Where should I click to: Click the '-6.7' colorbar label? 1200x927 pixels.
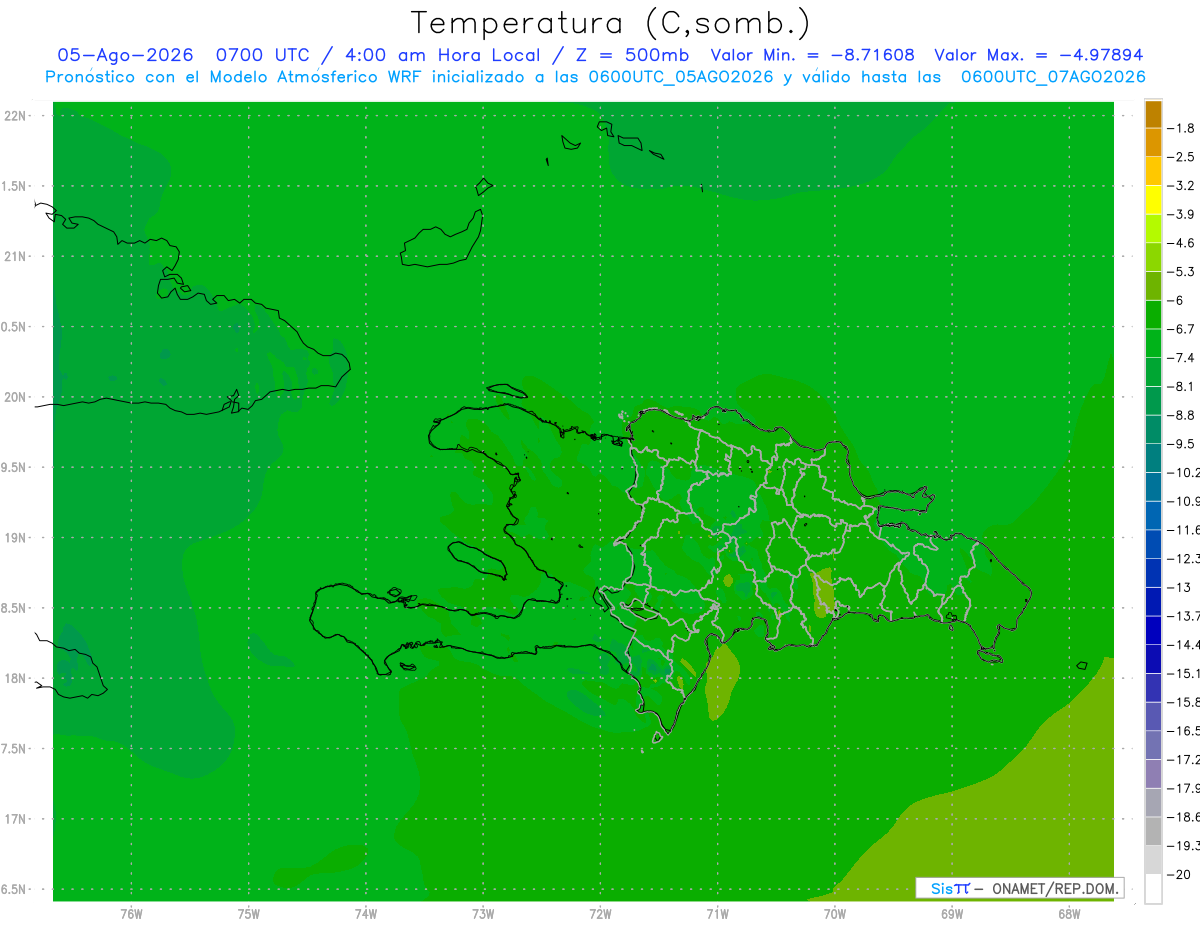[1181, 329]
